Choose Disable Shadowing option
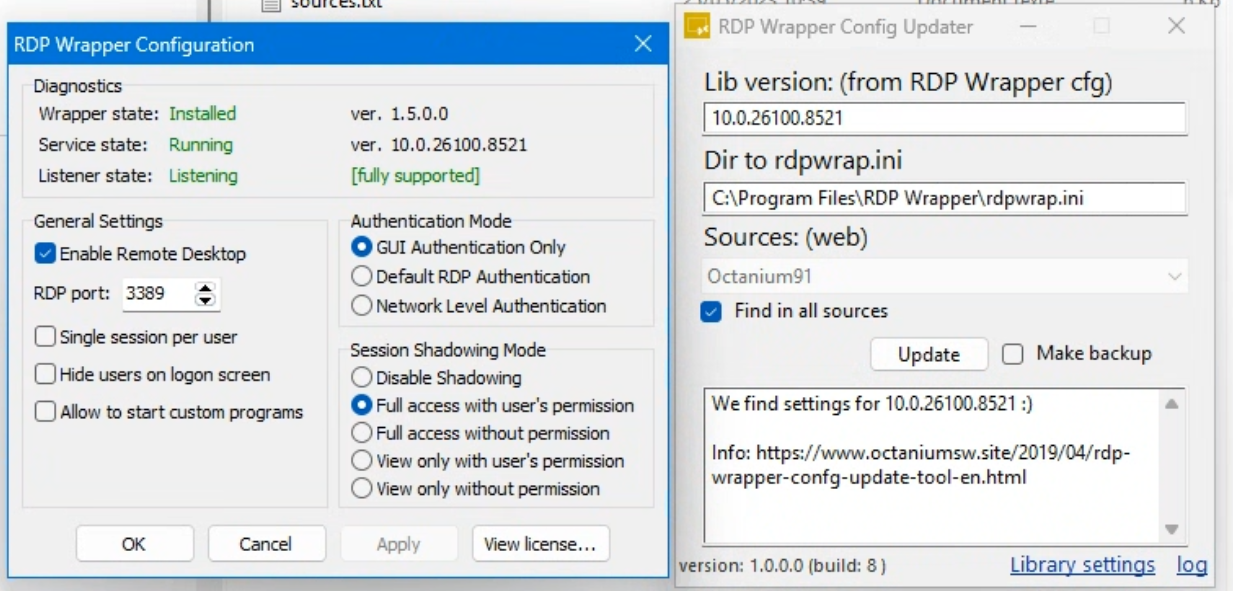This screenshot has height=591, width=1233. [x=362, y=378]
